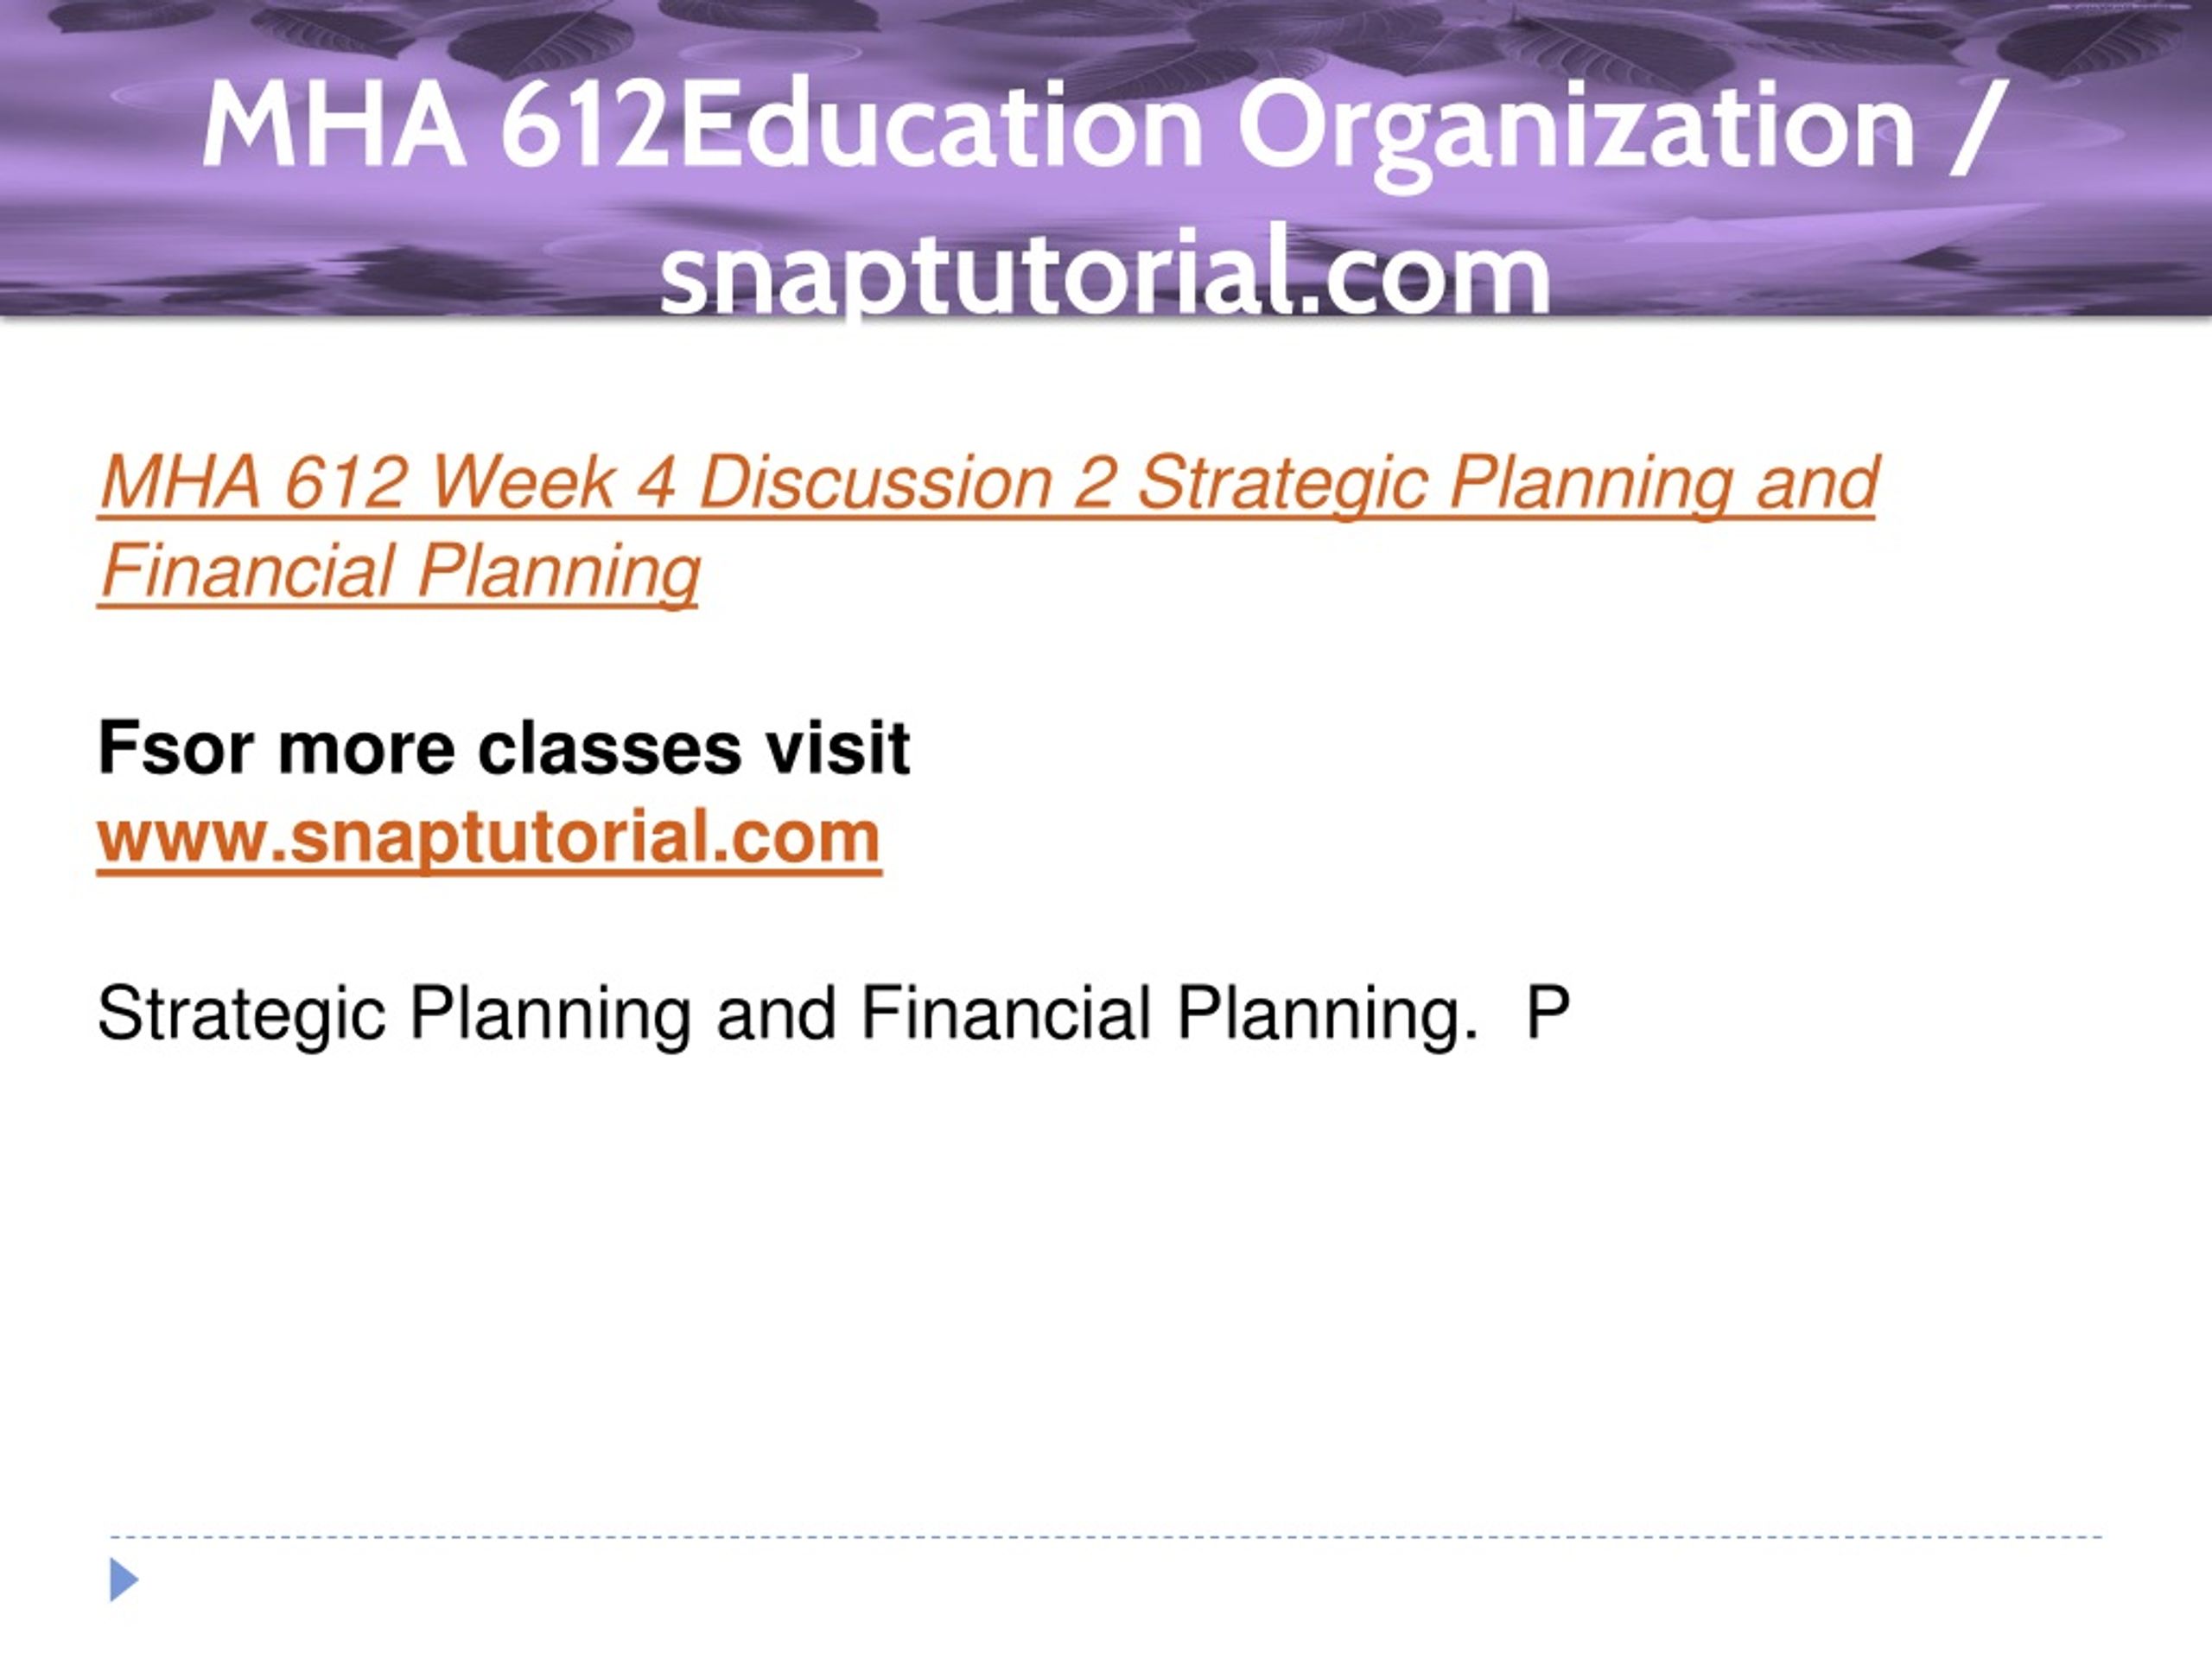Viewport: 2212px width, 1659px height.
Task: Click 'snaptutorial.com' in the purple header title
Action: 1105,270
